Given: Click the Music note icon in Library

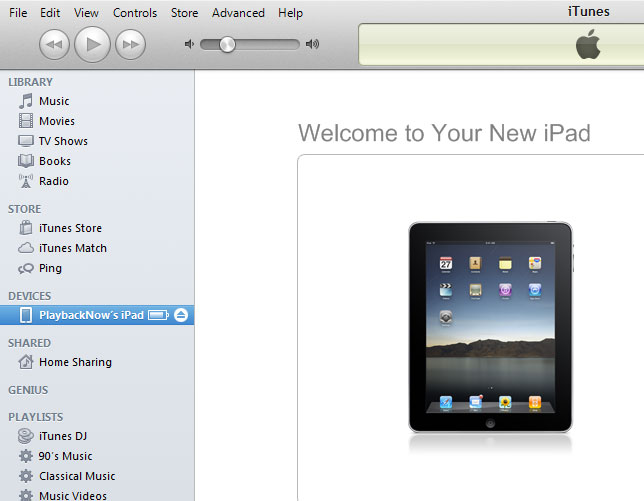Looking at the screenshot, I should [25, 101].
